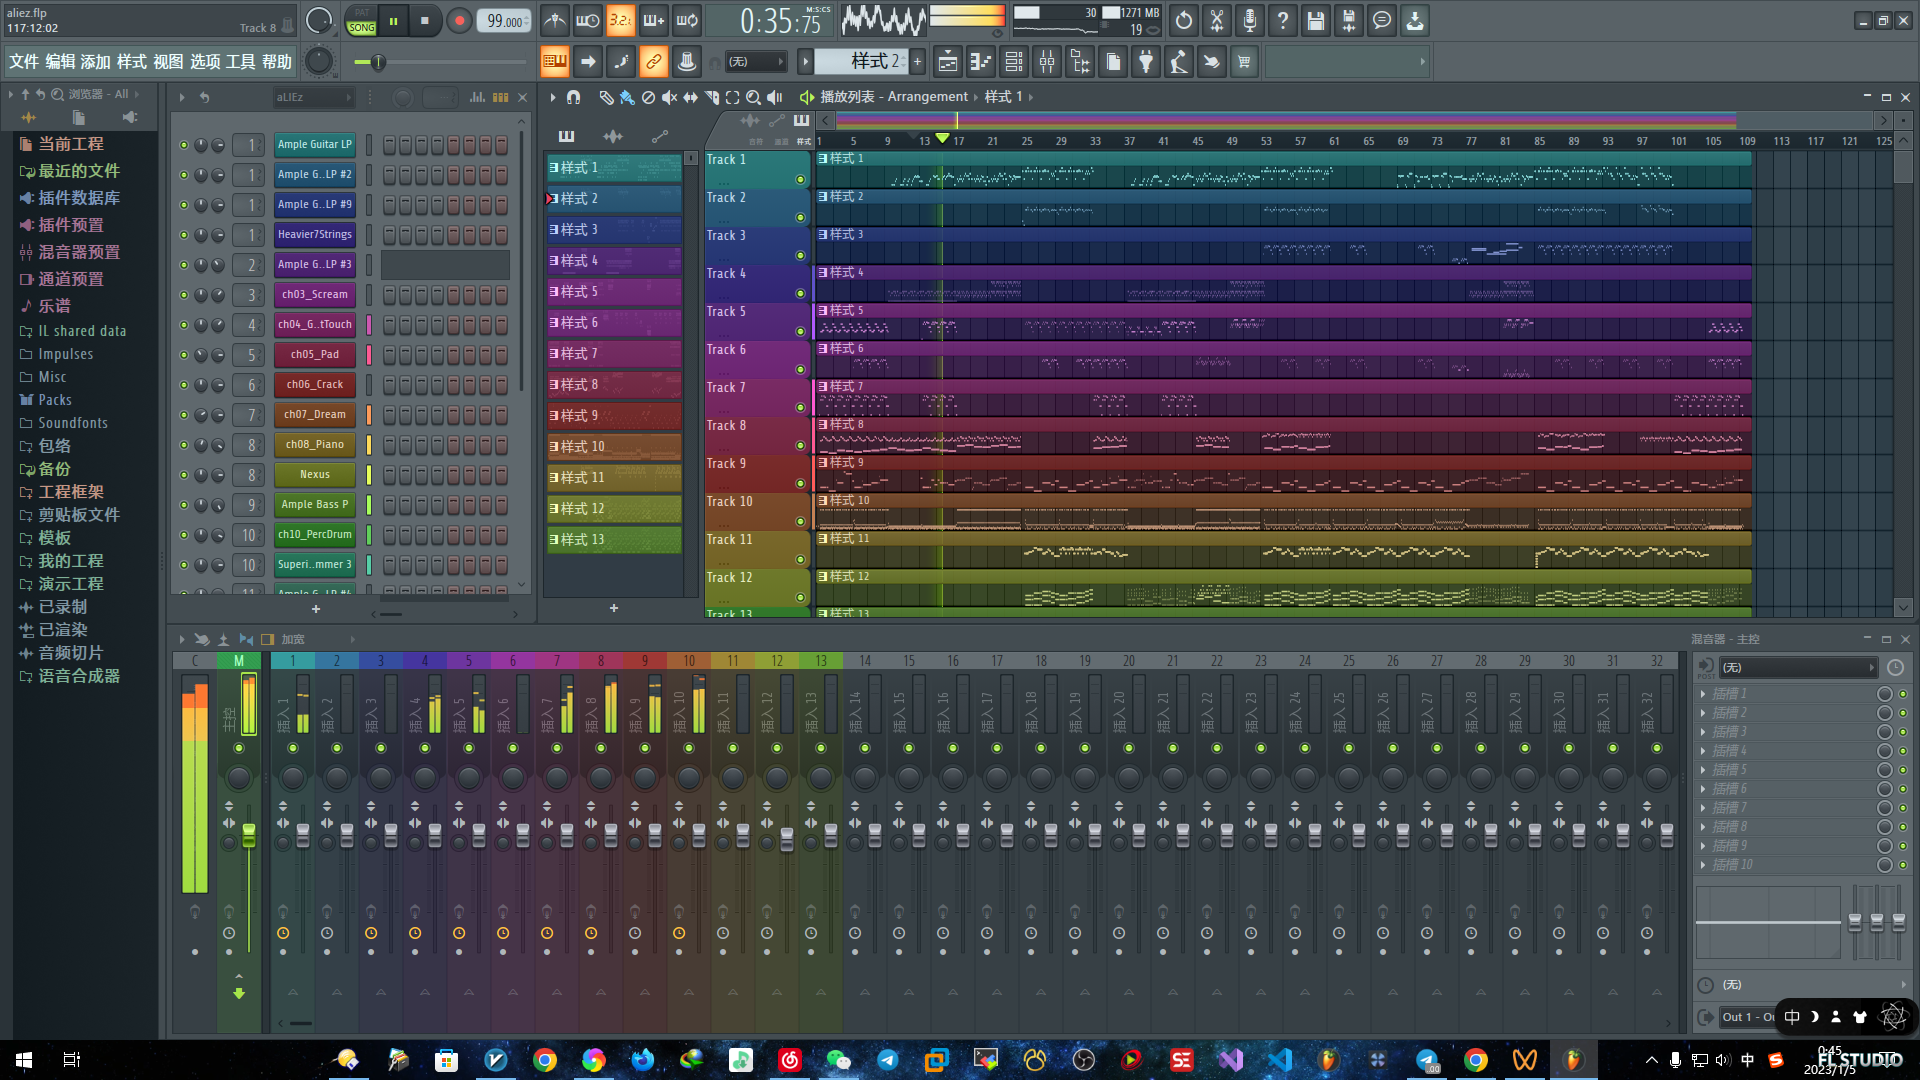Select 样式 5 in the pattern picker

[x=614, y=292]
